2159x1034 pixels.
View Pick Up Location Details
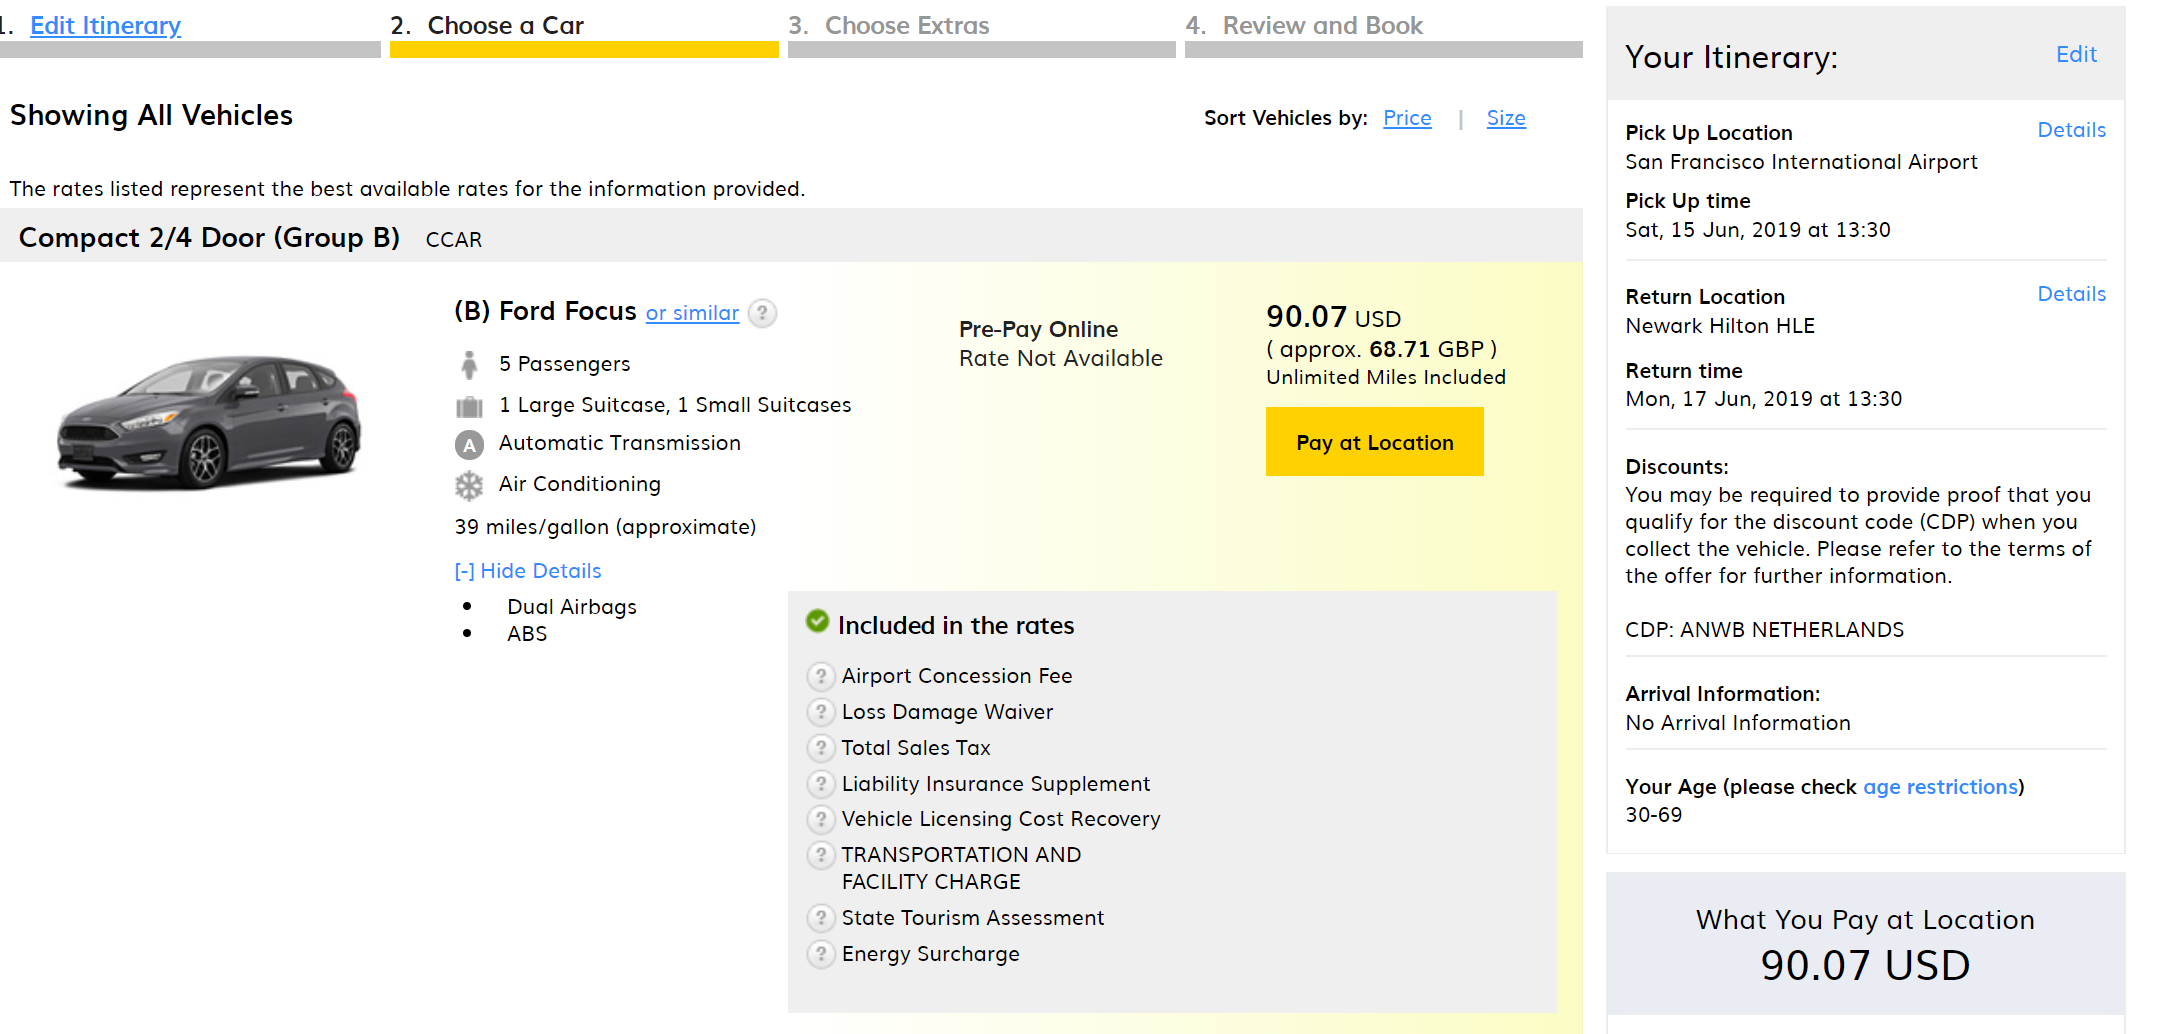point(2071,130)
